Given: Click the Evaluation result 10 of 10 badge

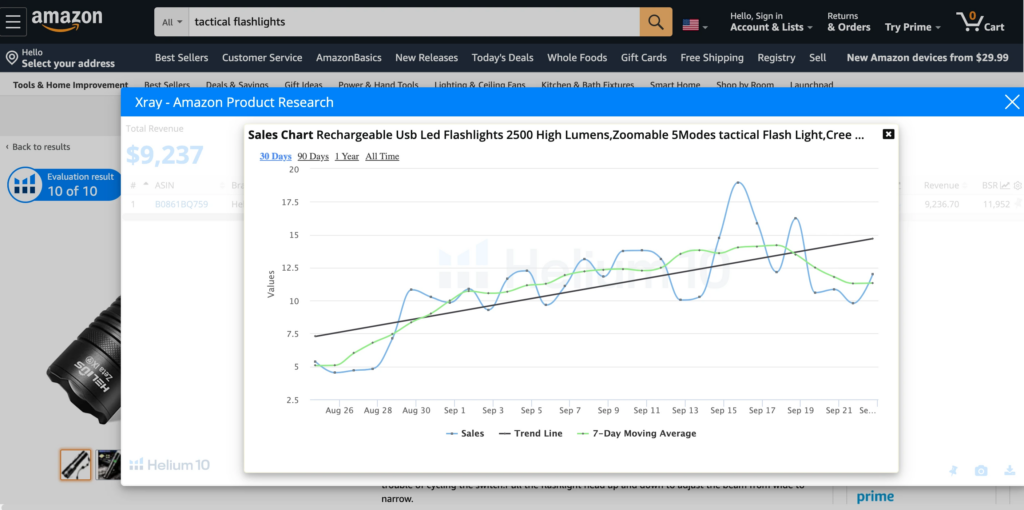Looking at the screenshot, I should pos(65,185).
